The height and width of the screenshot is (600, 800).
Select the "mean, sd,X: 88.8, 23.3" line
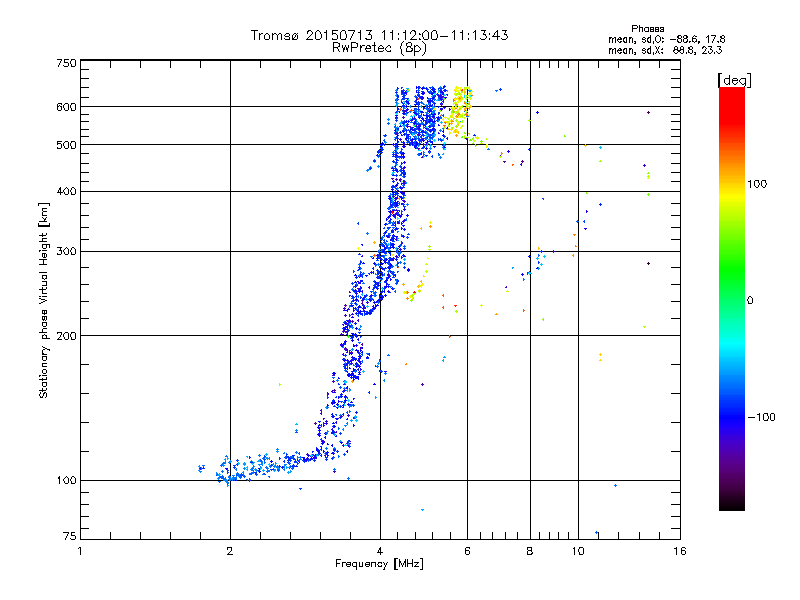click(665, 50)
